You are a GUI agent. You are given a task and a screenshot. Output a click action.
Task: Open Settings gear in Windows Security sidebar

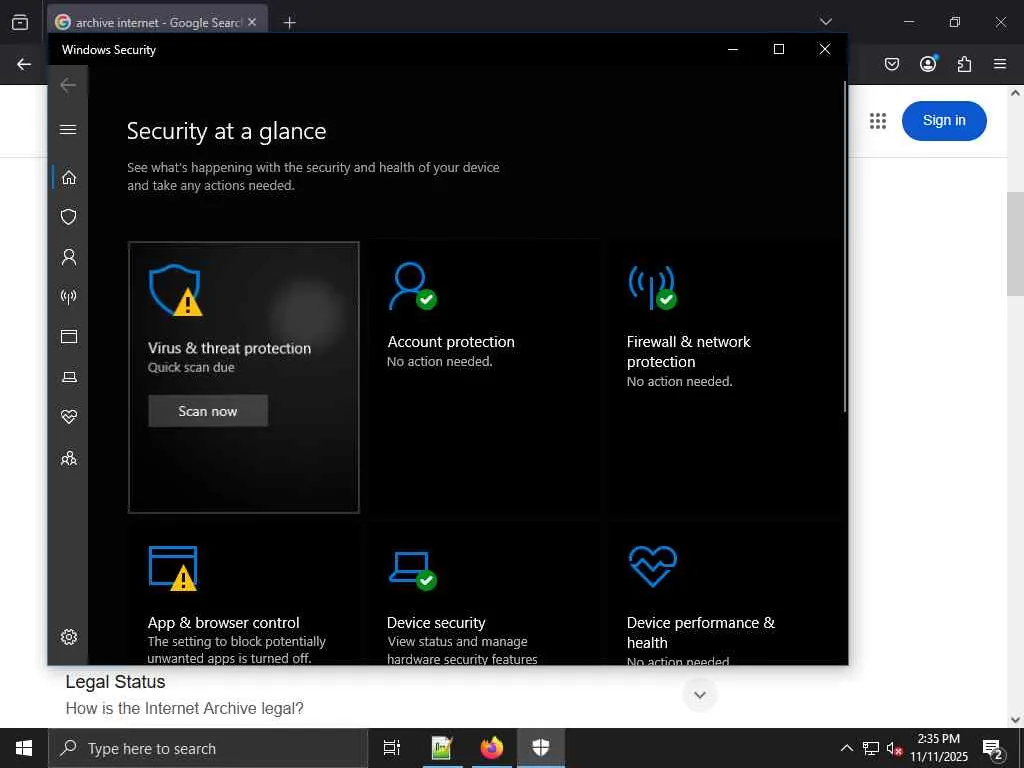[69, 637]
